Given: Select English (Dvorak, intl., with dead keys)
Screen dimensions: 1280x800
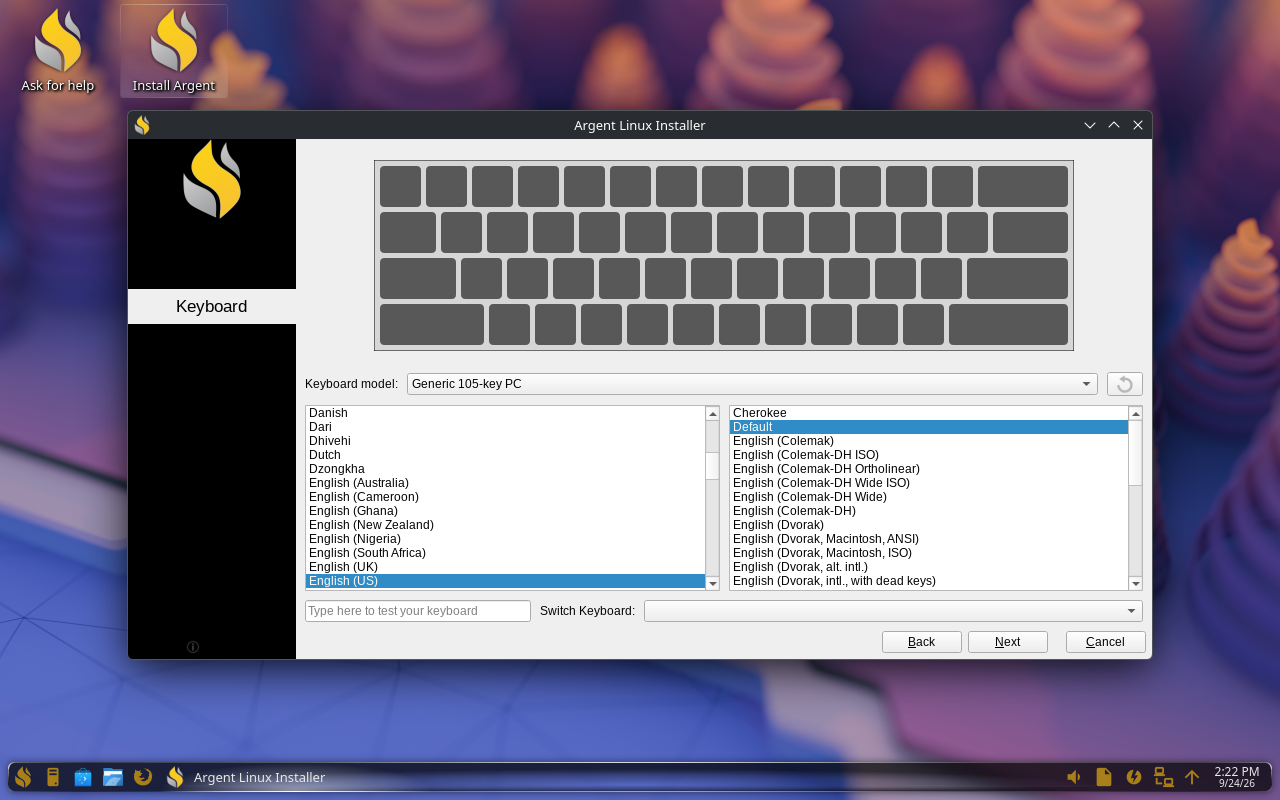Looking at the screenshot, I should click(928, 581).
